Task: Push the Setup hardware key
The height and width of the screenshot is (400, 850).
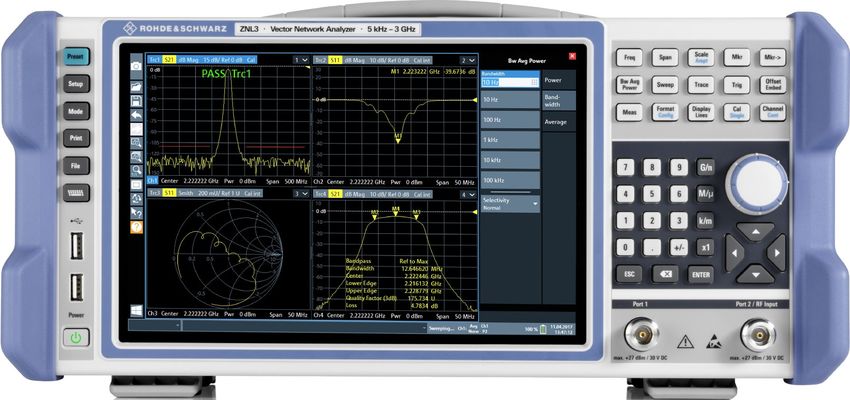Action: [x=76, y=84]
